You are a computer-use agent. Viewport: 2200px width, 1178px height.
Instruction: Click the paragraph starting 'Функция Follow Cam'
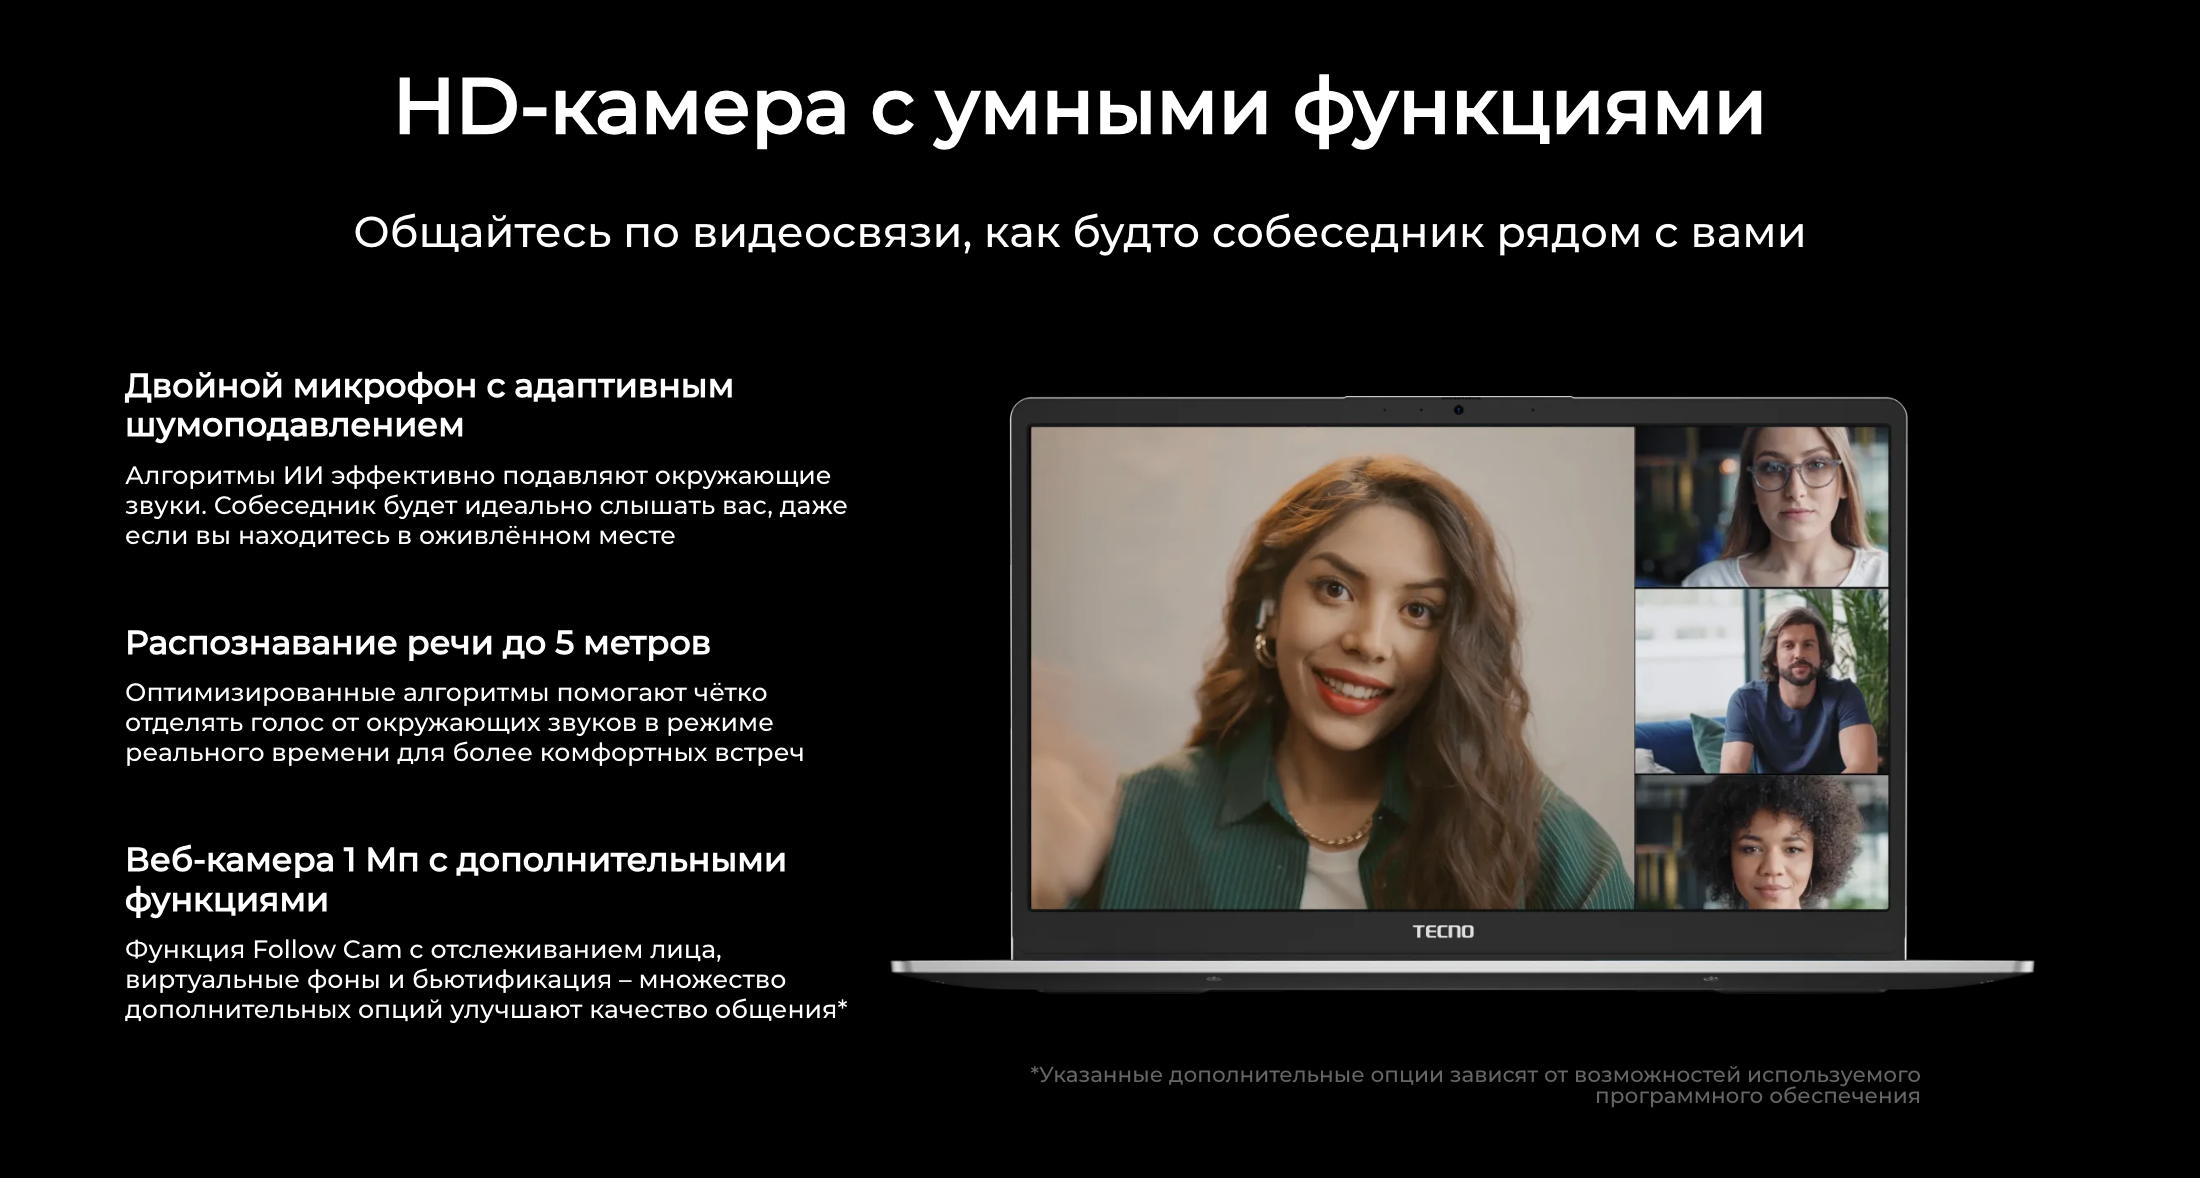pos(486,979)
